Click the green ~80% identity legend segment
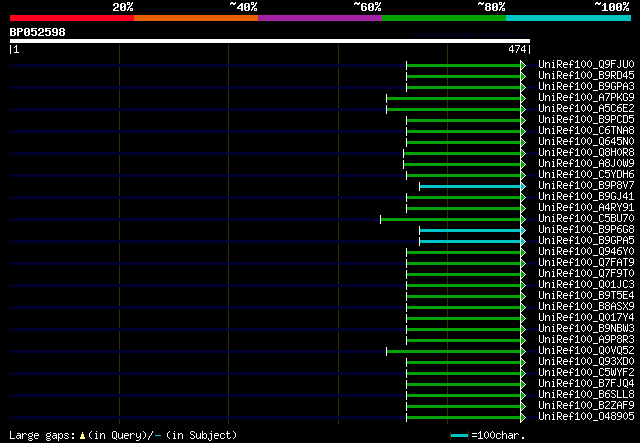 444,18
